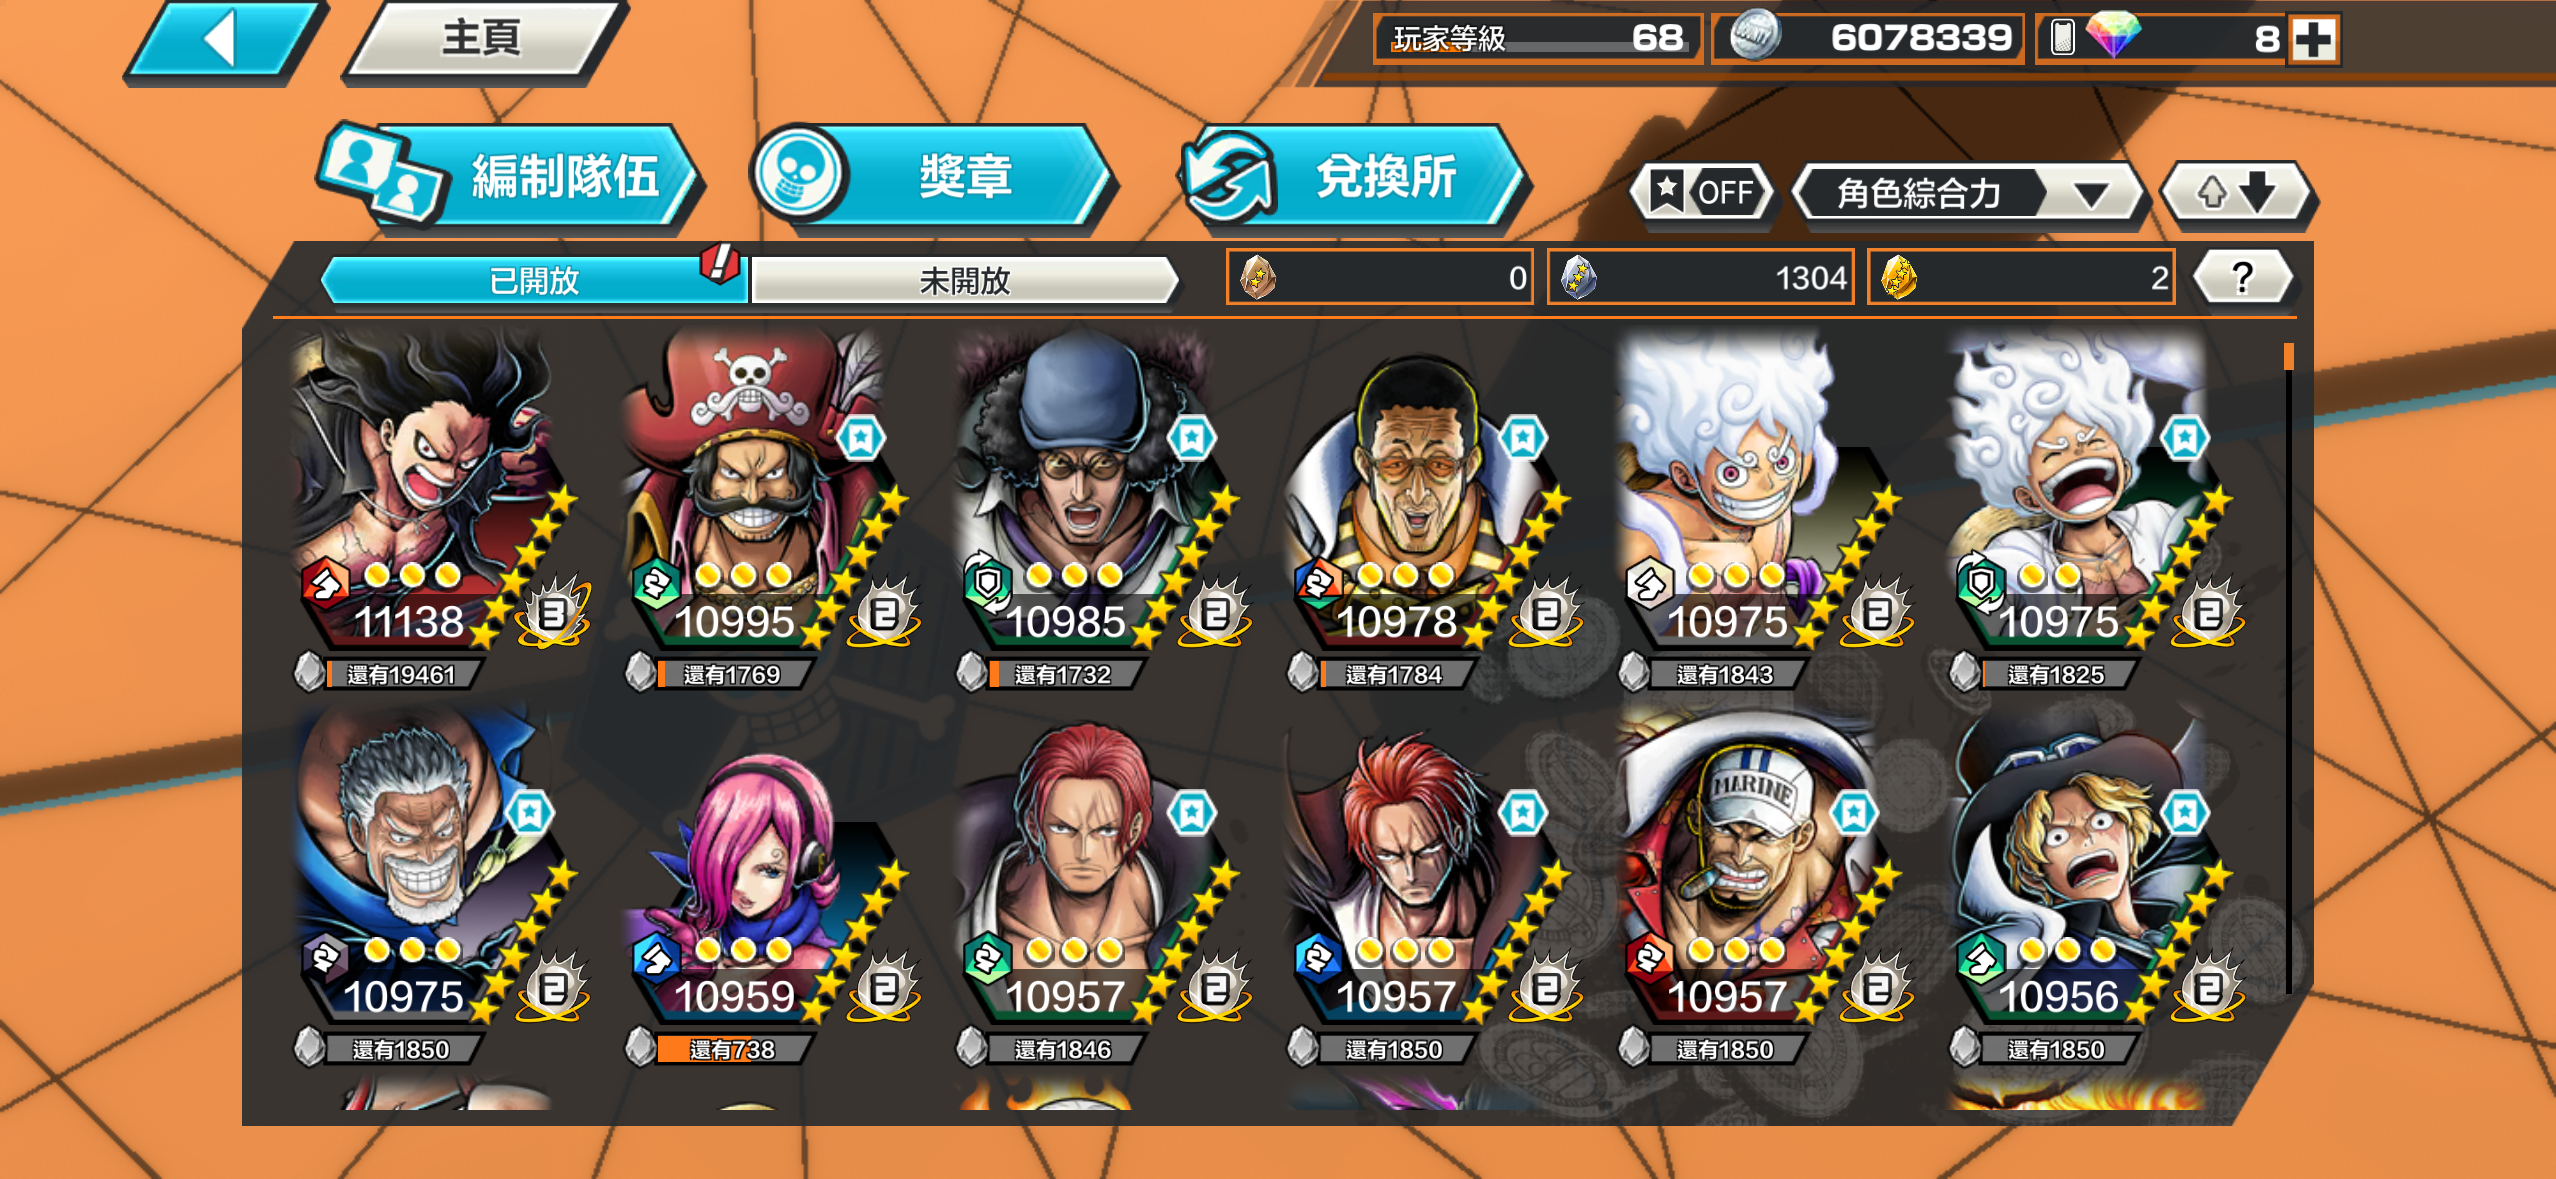
Task: Open the dropdown triangle next to 角色綜合力
Action: click(x=2091, y=193)
